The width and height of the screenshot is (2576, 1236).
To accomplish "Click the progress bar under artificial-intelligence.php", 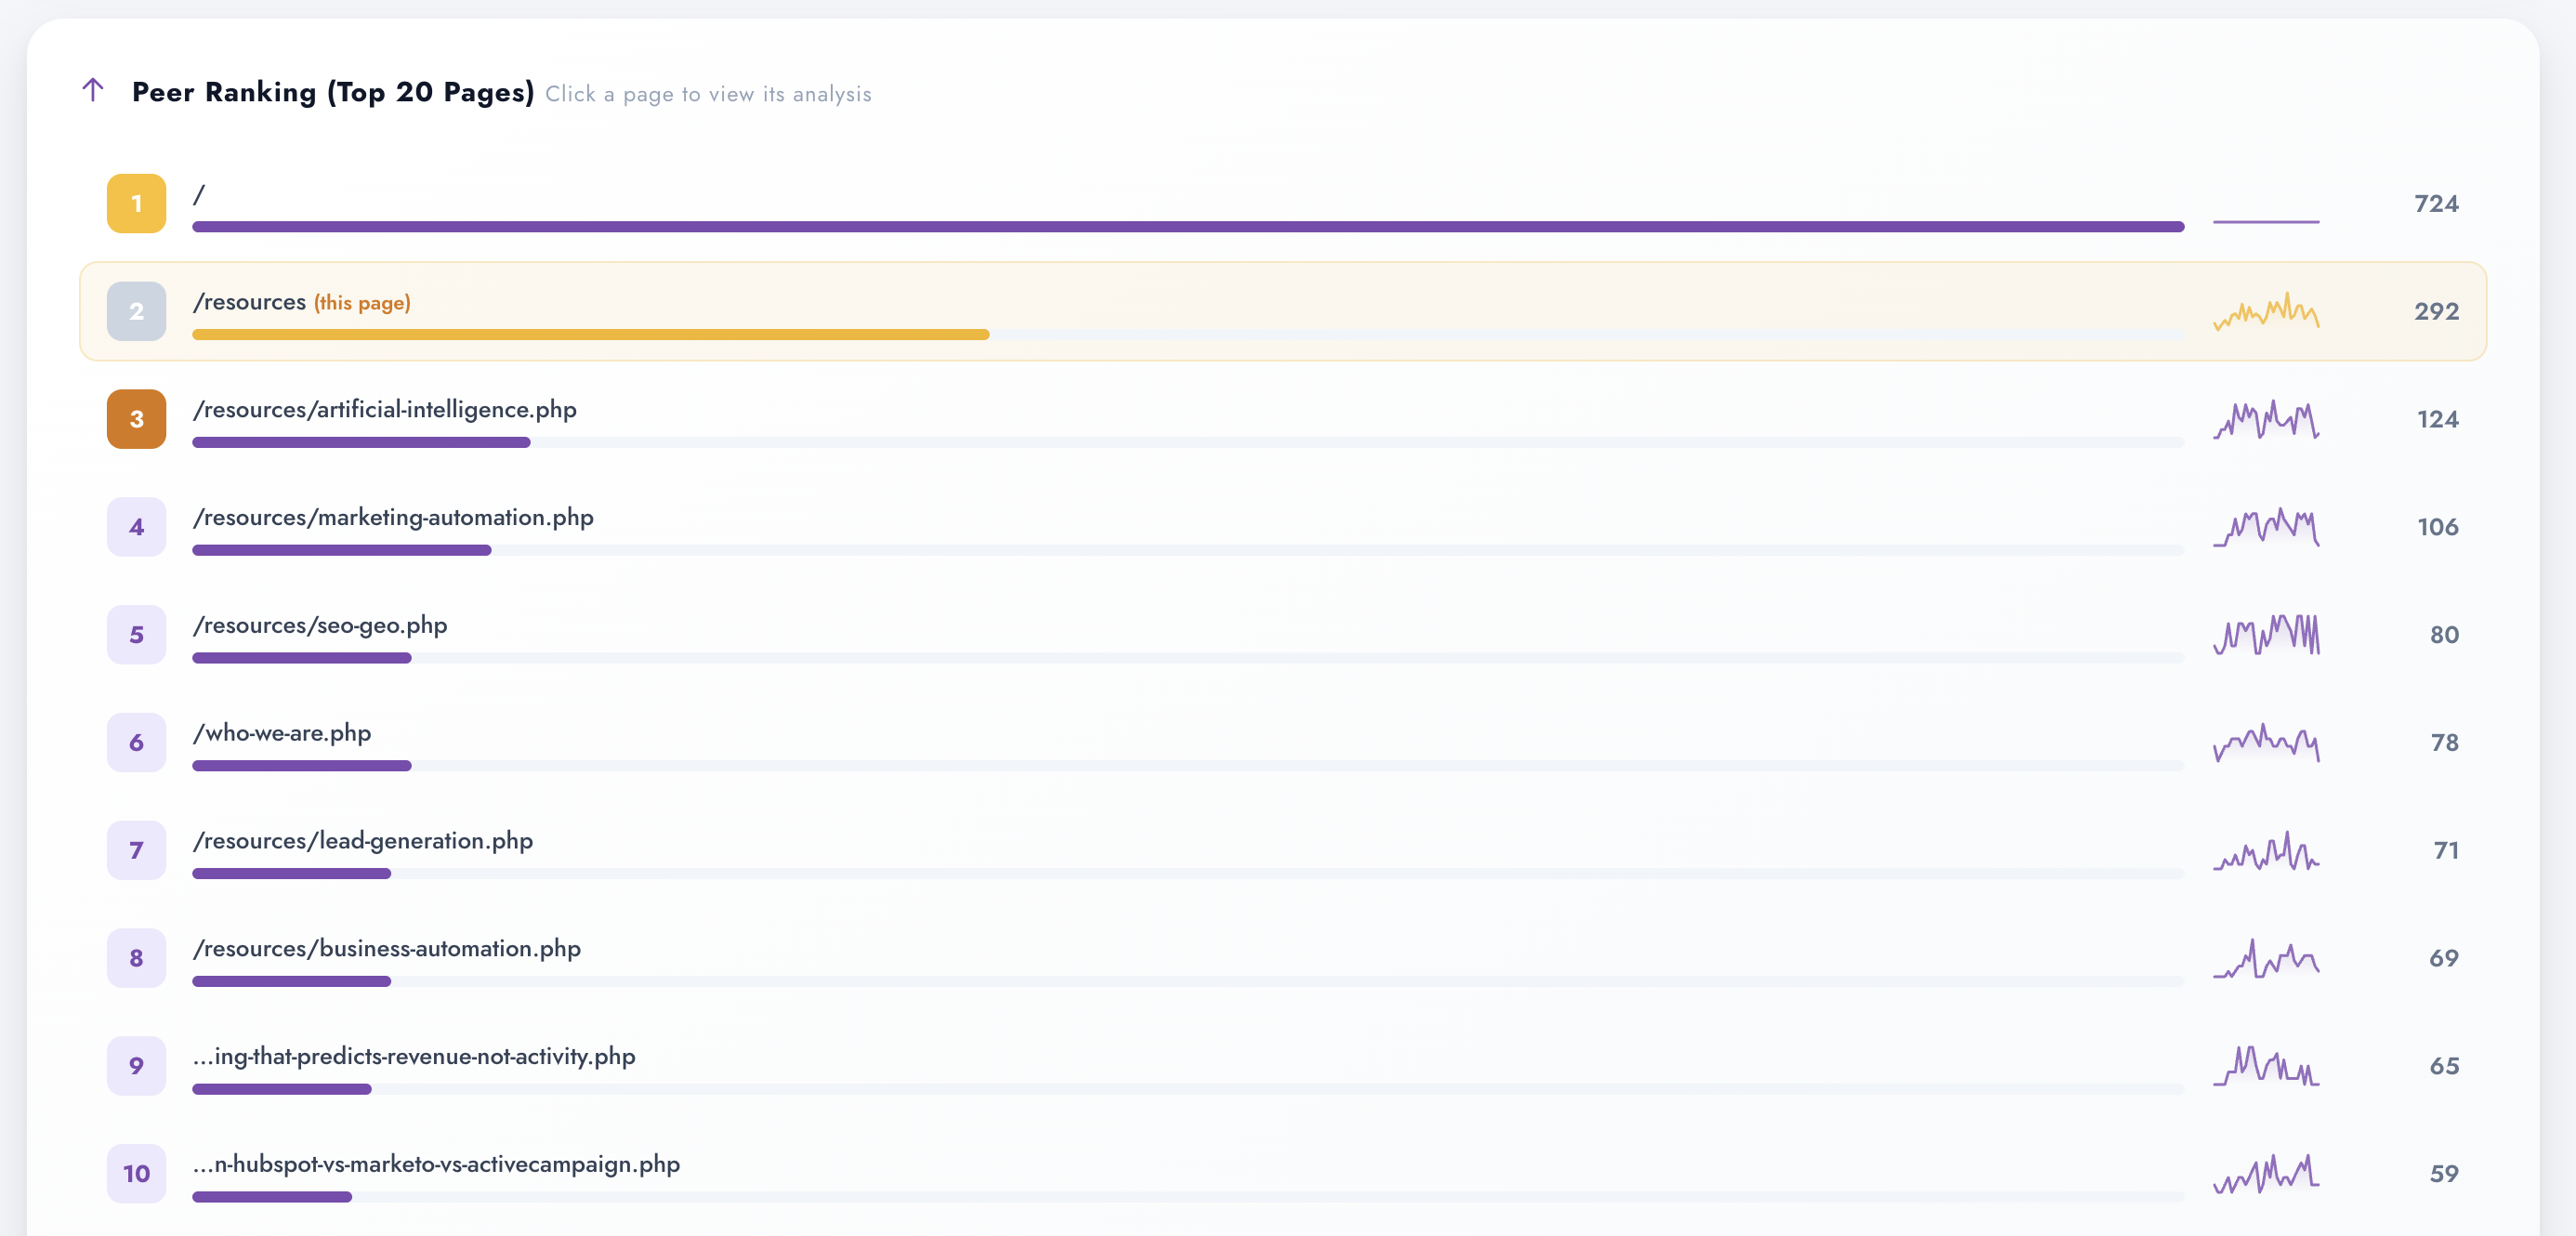I will [361, 443].
